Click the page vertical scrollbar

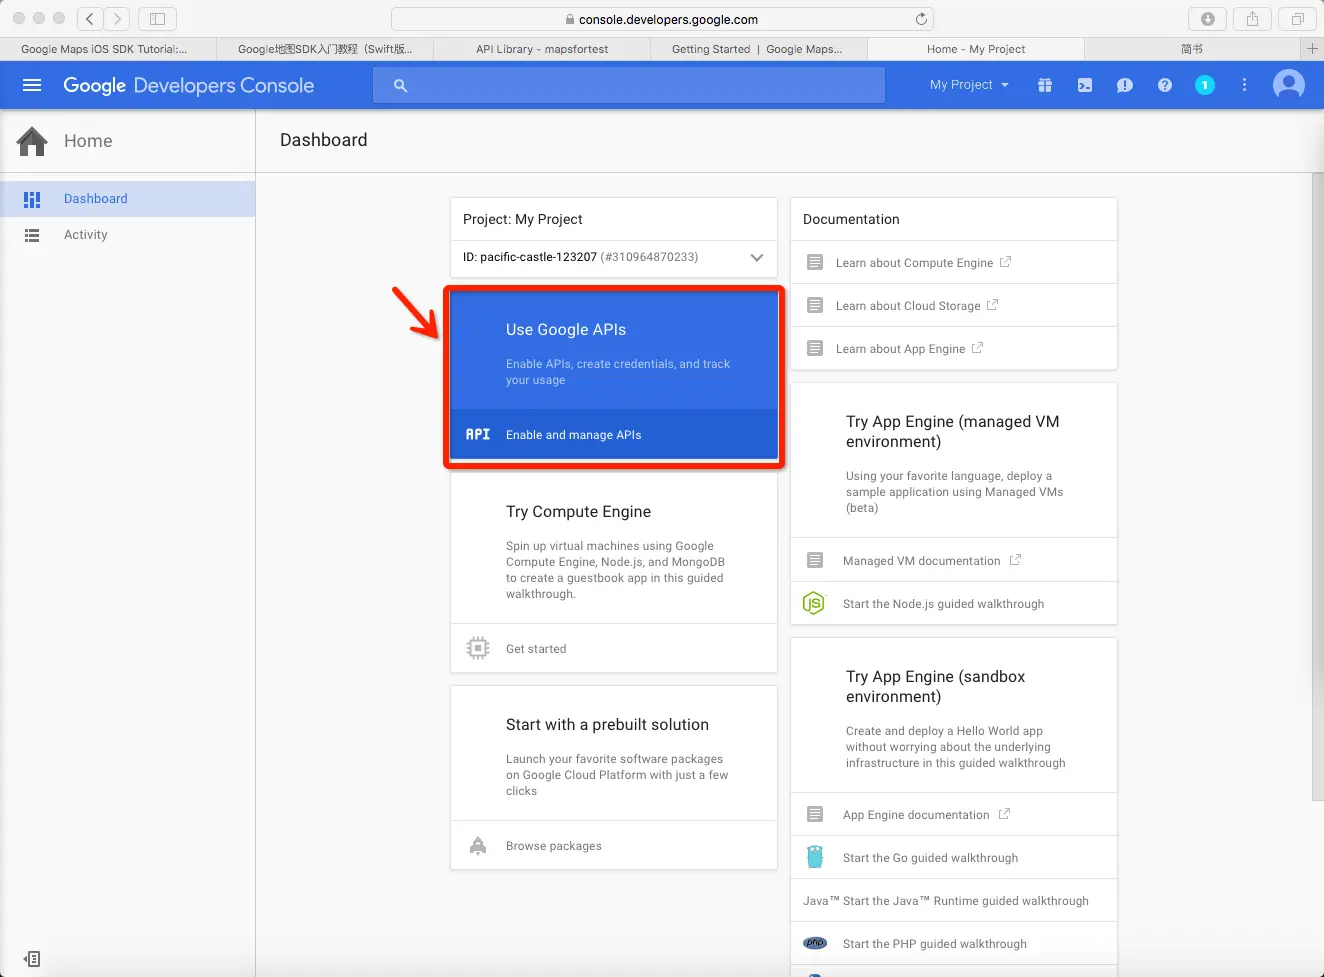point(1318,486)
